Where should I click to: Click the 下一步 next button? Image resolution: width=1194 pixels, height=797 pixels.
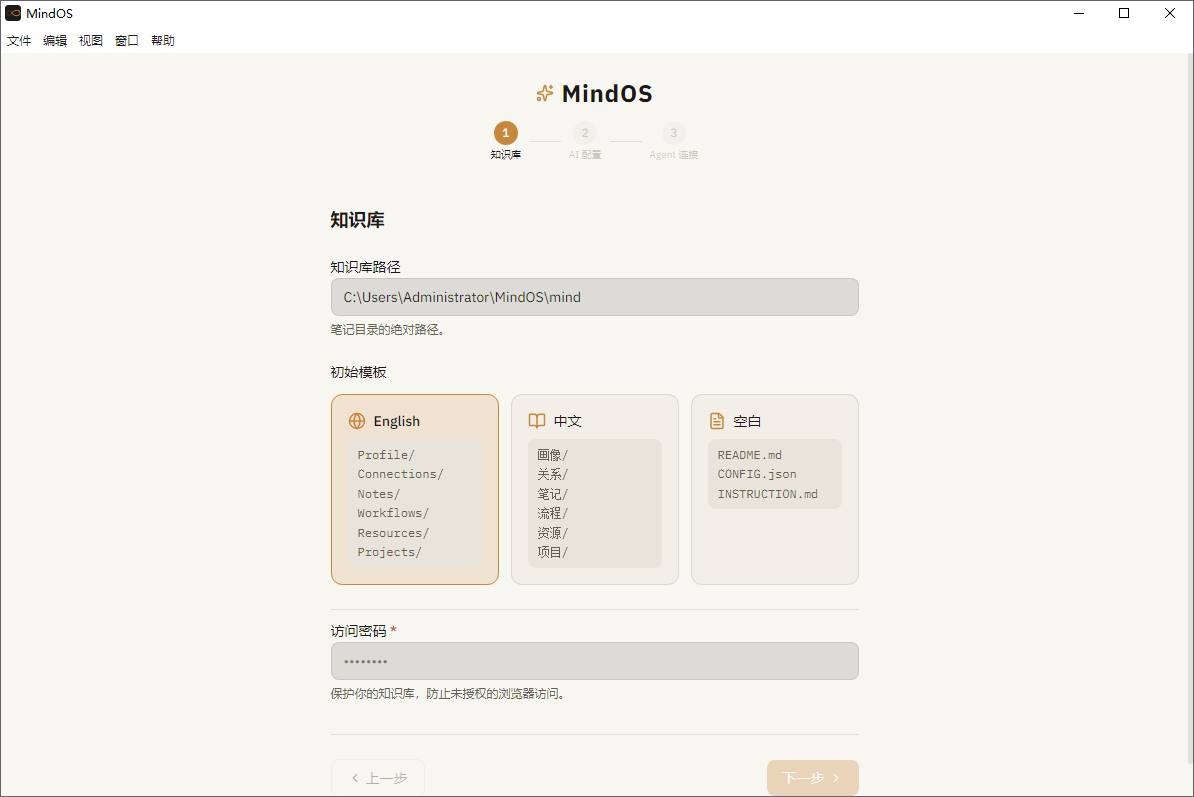coord(812,777)
